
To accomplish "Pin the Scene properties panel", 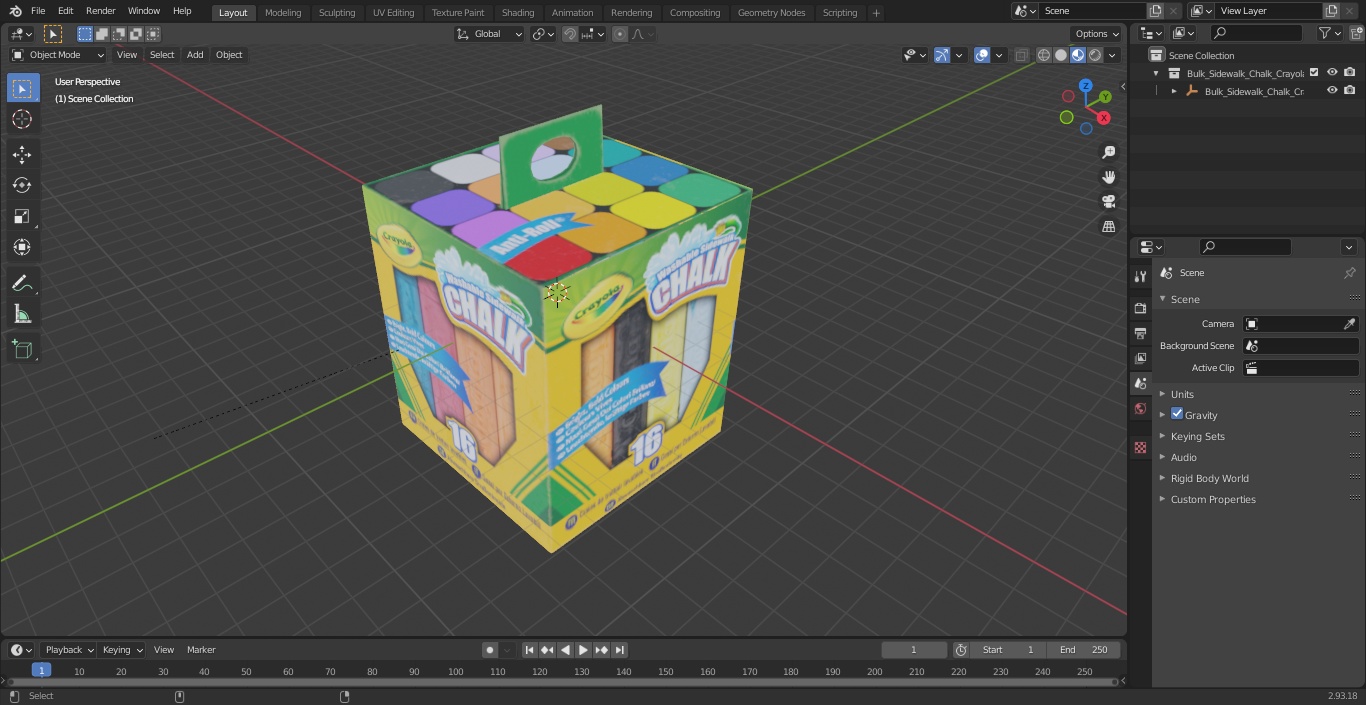I will pyautogui.click(x=1349, y=273).
